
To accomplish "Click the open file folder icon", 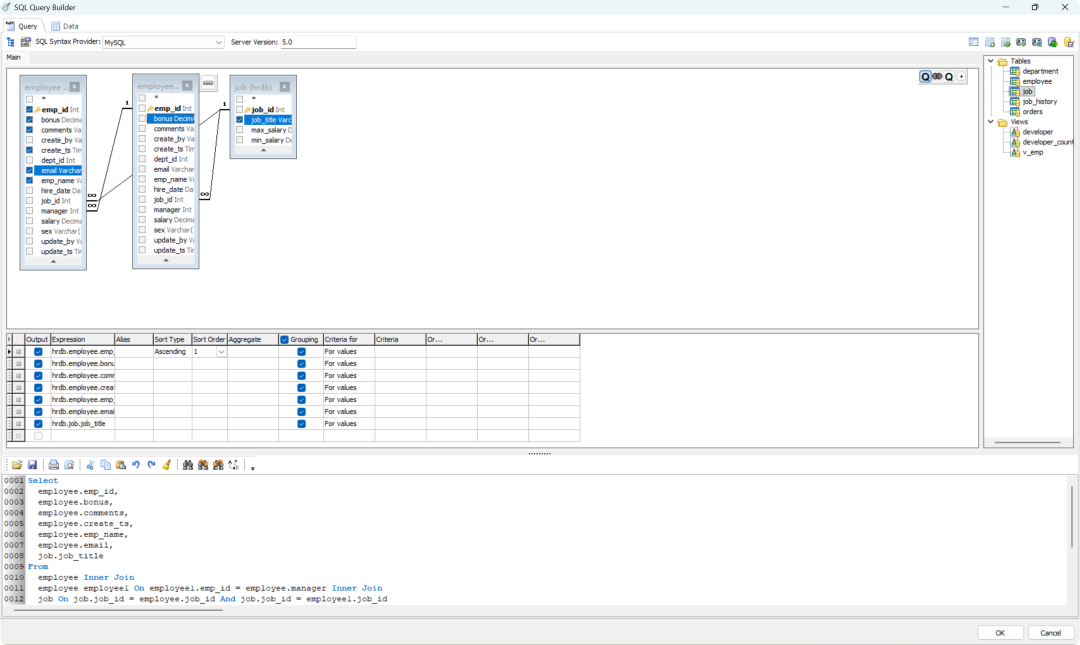I will pos(17,465).
